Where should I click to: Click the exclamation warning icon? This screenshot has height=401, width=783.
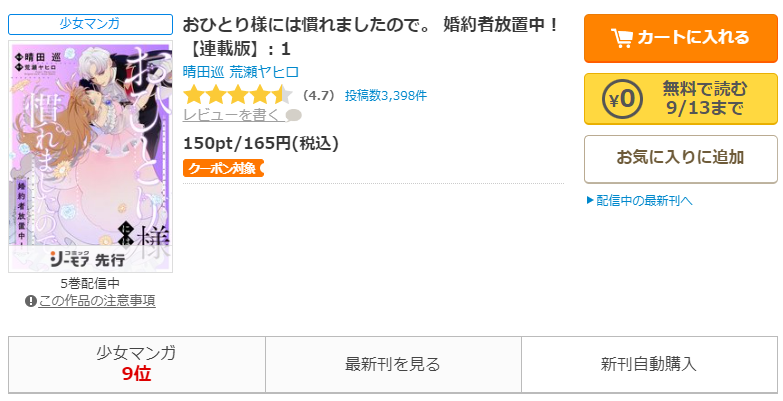pos(30,301)
